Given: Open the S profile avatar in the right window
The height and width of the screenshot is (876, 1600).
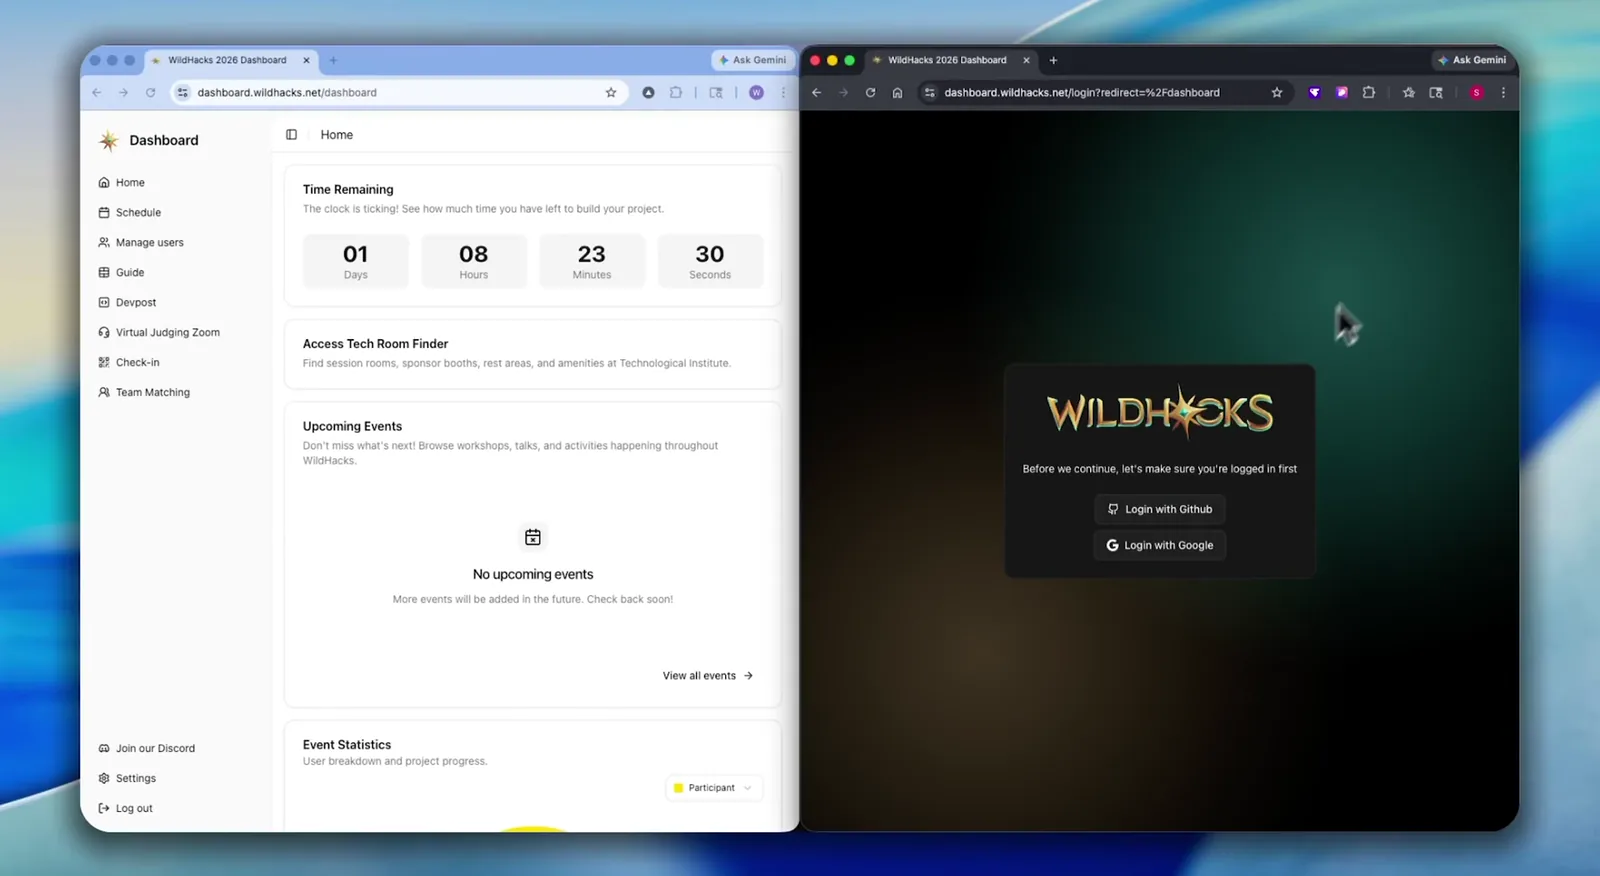Looking at the screenshot, I should (1476, 92).
